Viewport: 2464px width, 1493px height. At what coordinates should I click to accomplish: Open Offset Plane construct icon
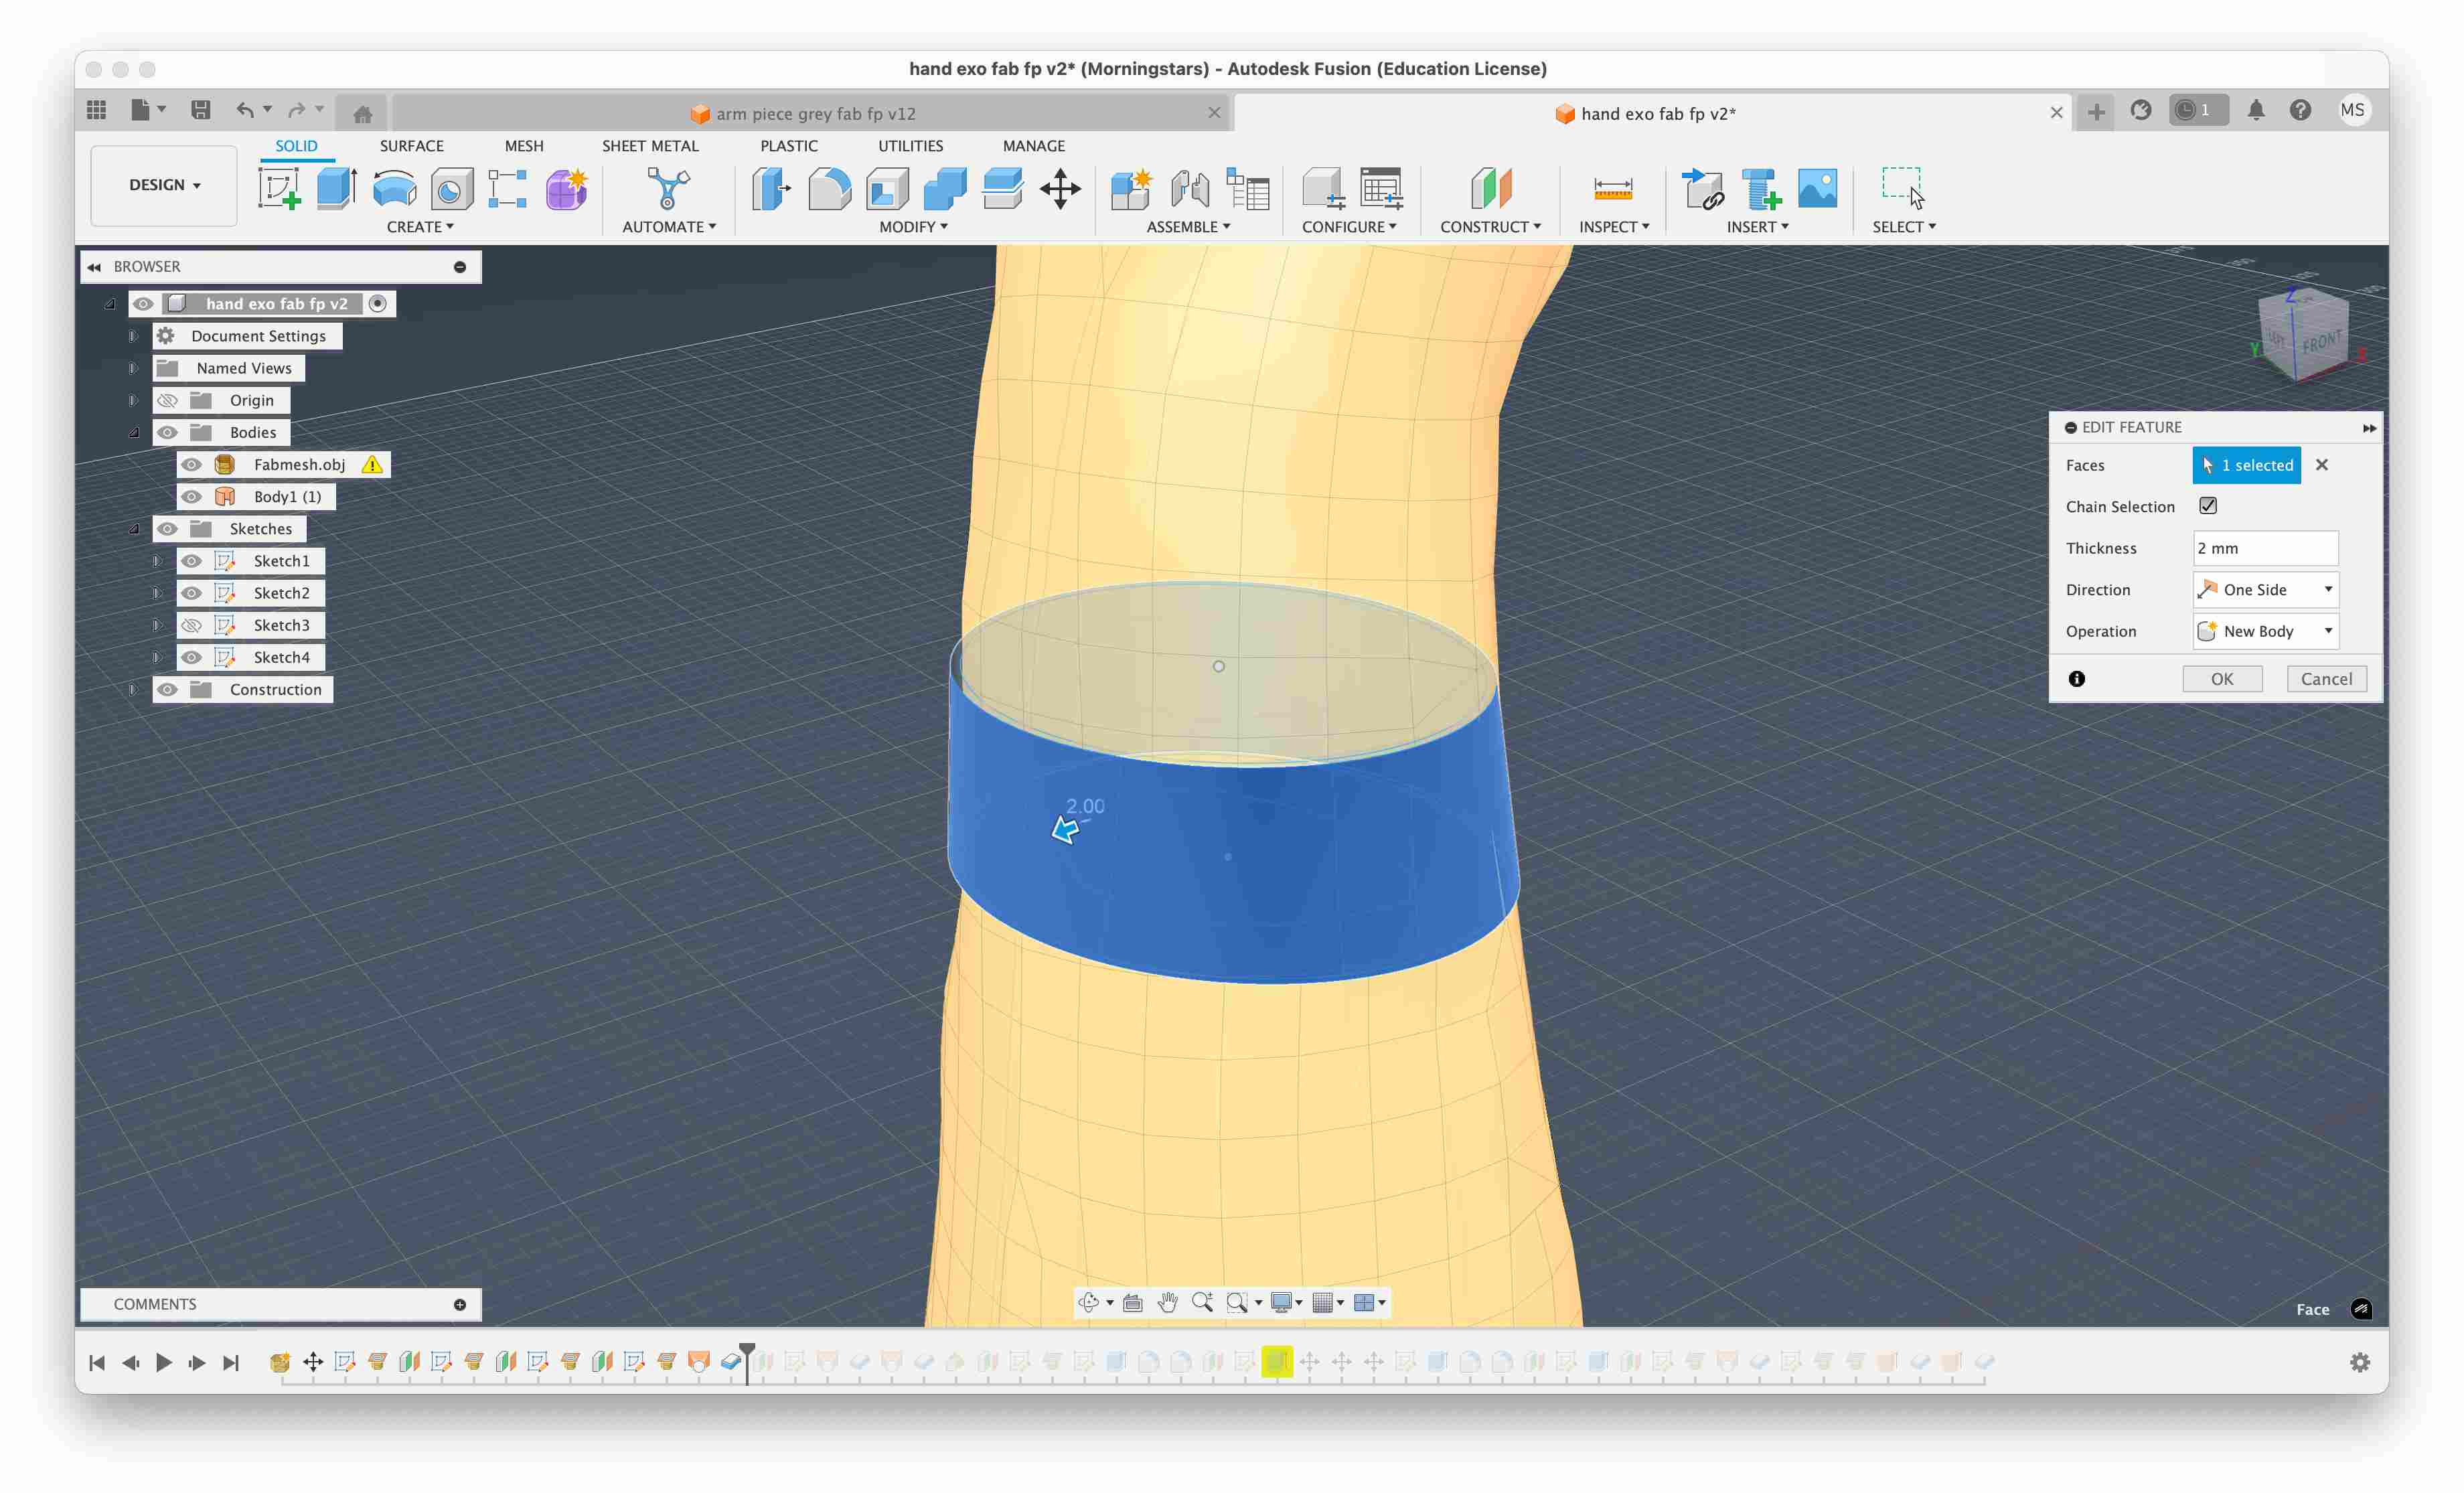pyautogui.click(x=1491, y=188)
